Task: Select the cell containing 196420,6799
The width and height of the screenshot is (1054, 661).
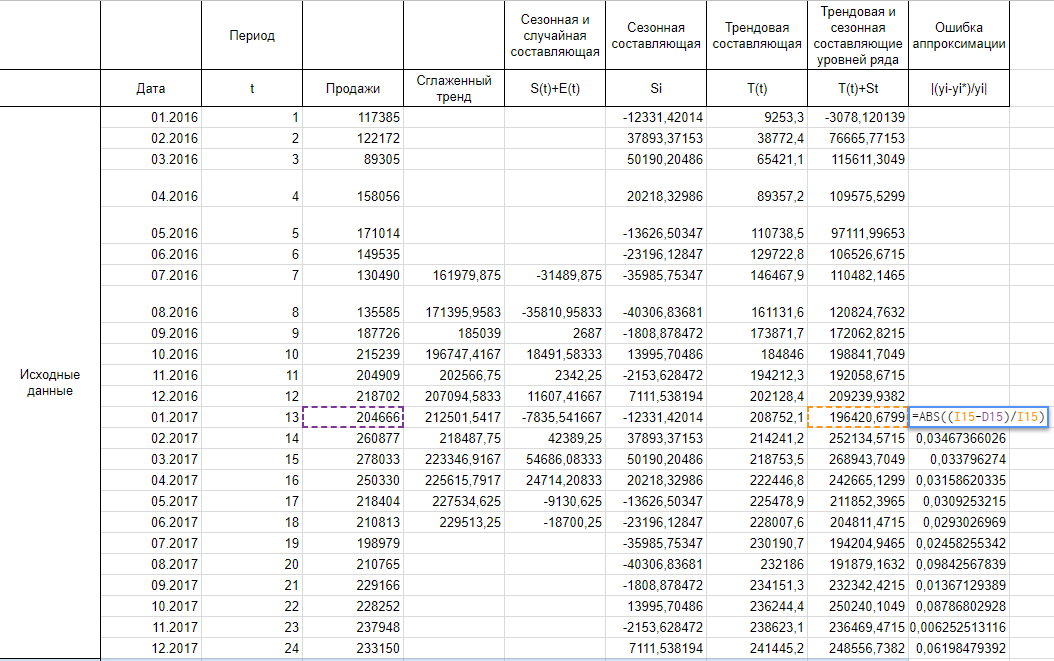Action: [857, 417]
